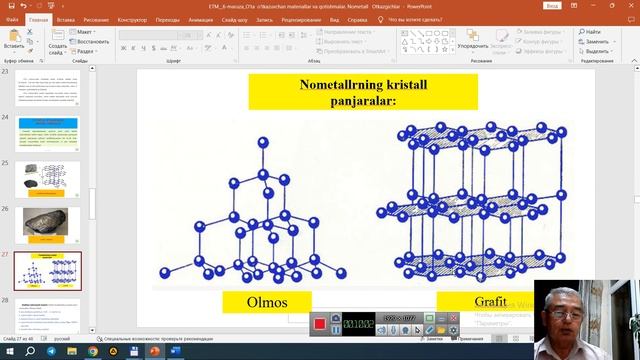Click the New Slide (Создать слайд) icon
Screen dimensions: 640x360
point(58,36)
